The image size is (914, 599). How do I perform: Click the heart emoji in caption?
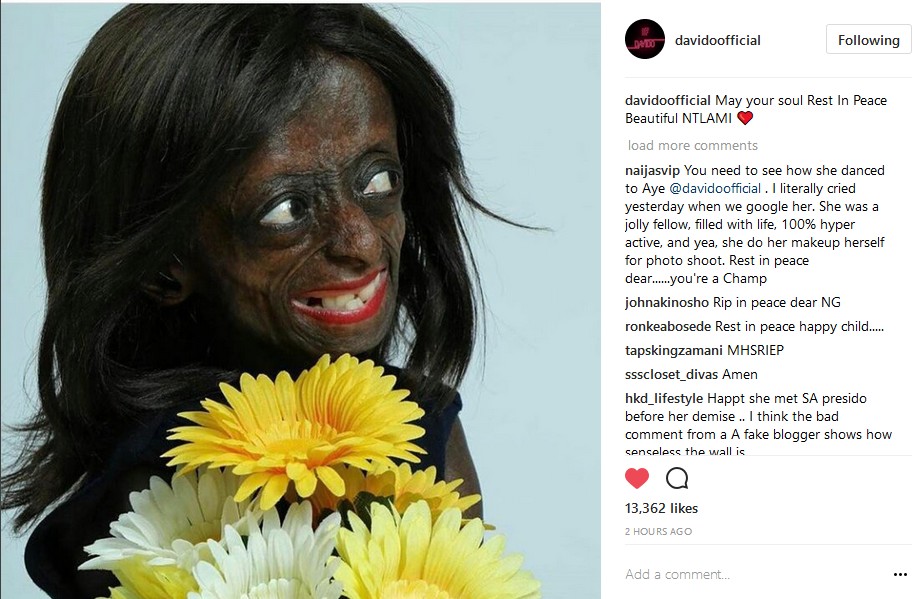[745, 118]
